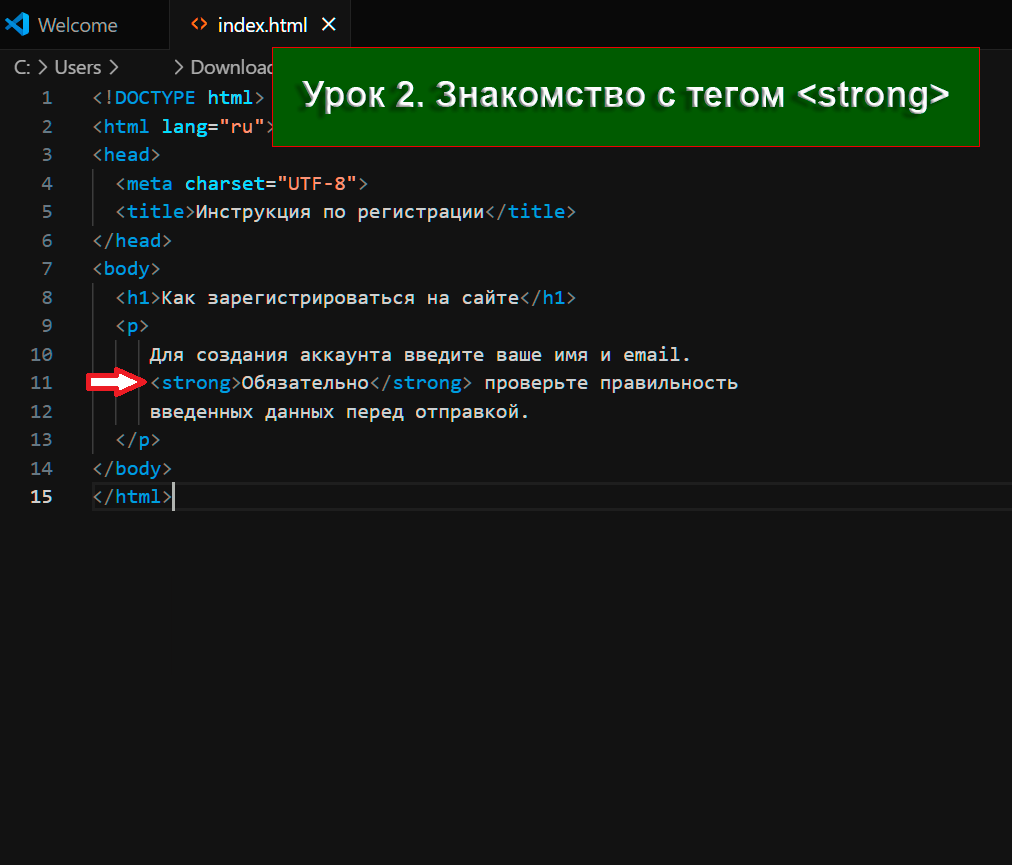The width and height of the screenshot is (1012, 865).
Task: Select the index.html tab label
Action: [x=262, y=25]
